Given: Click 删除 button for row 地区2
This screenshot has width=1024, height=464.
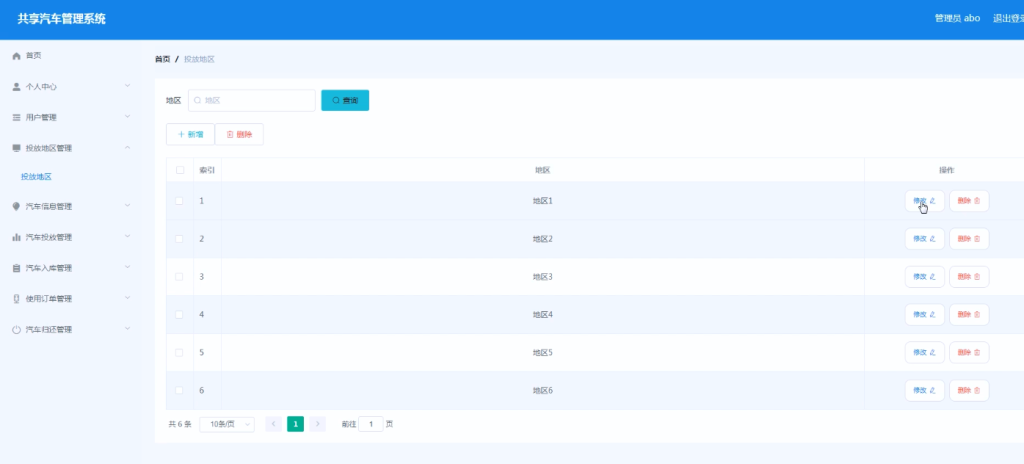Looking at the screenshot, I should pos(968,239).
